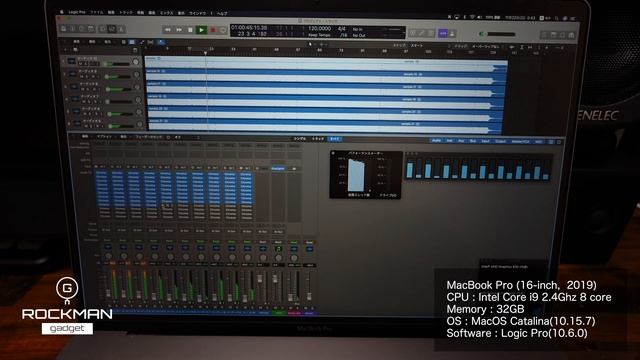Open the ファイル (File) menu
640x360 pixels.
click(x=97, y=12)
